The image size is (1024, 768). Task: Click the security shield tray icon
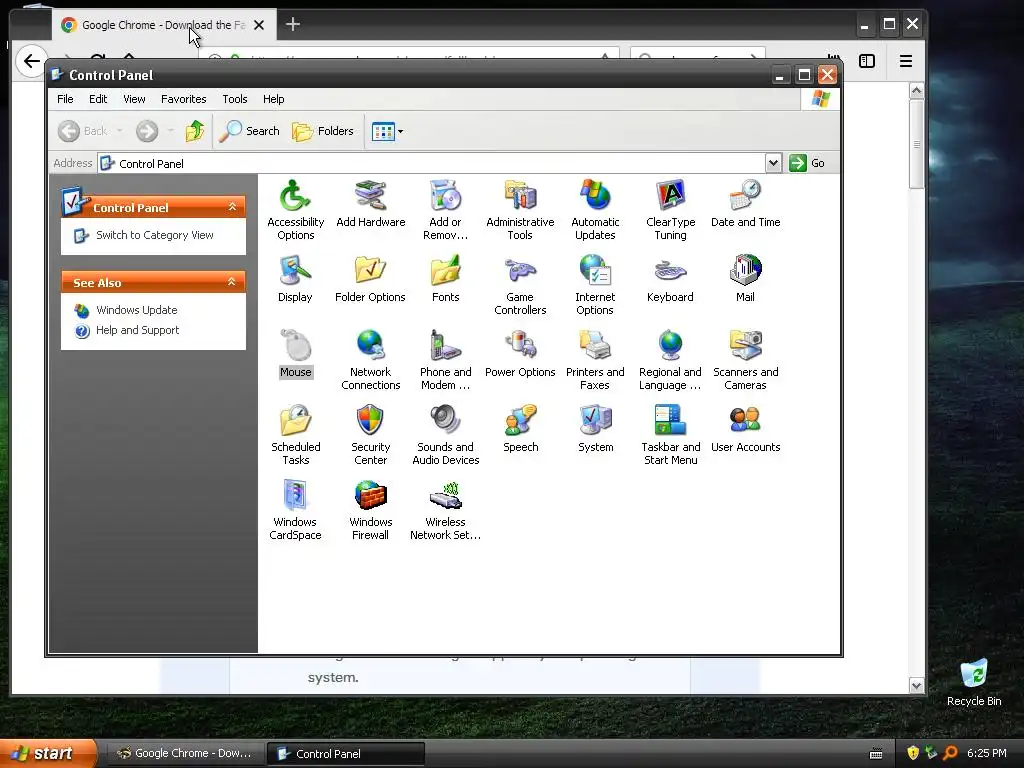(913, 753)
